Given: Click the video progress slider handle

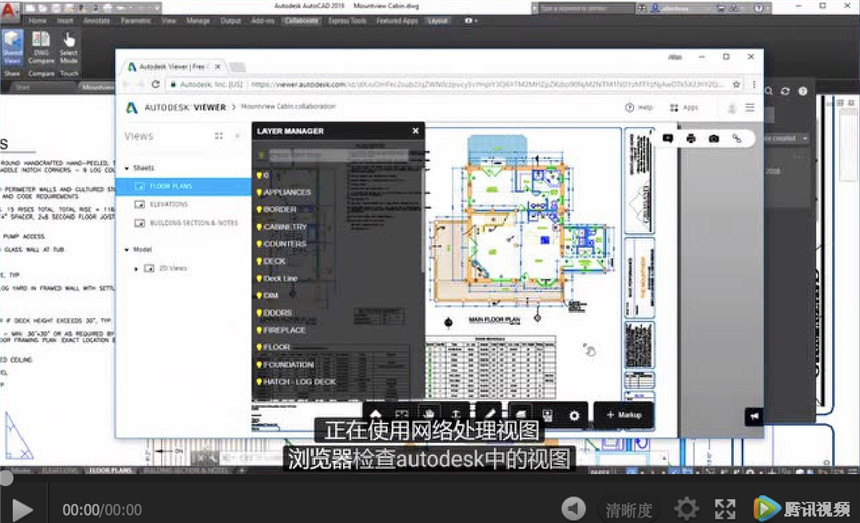Looking at the screenshot, I should [5, 478].
